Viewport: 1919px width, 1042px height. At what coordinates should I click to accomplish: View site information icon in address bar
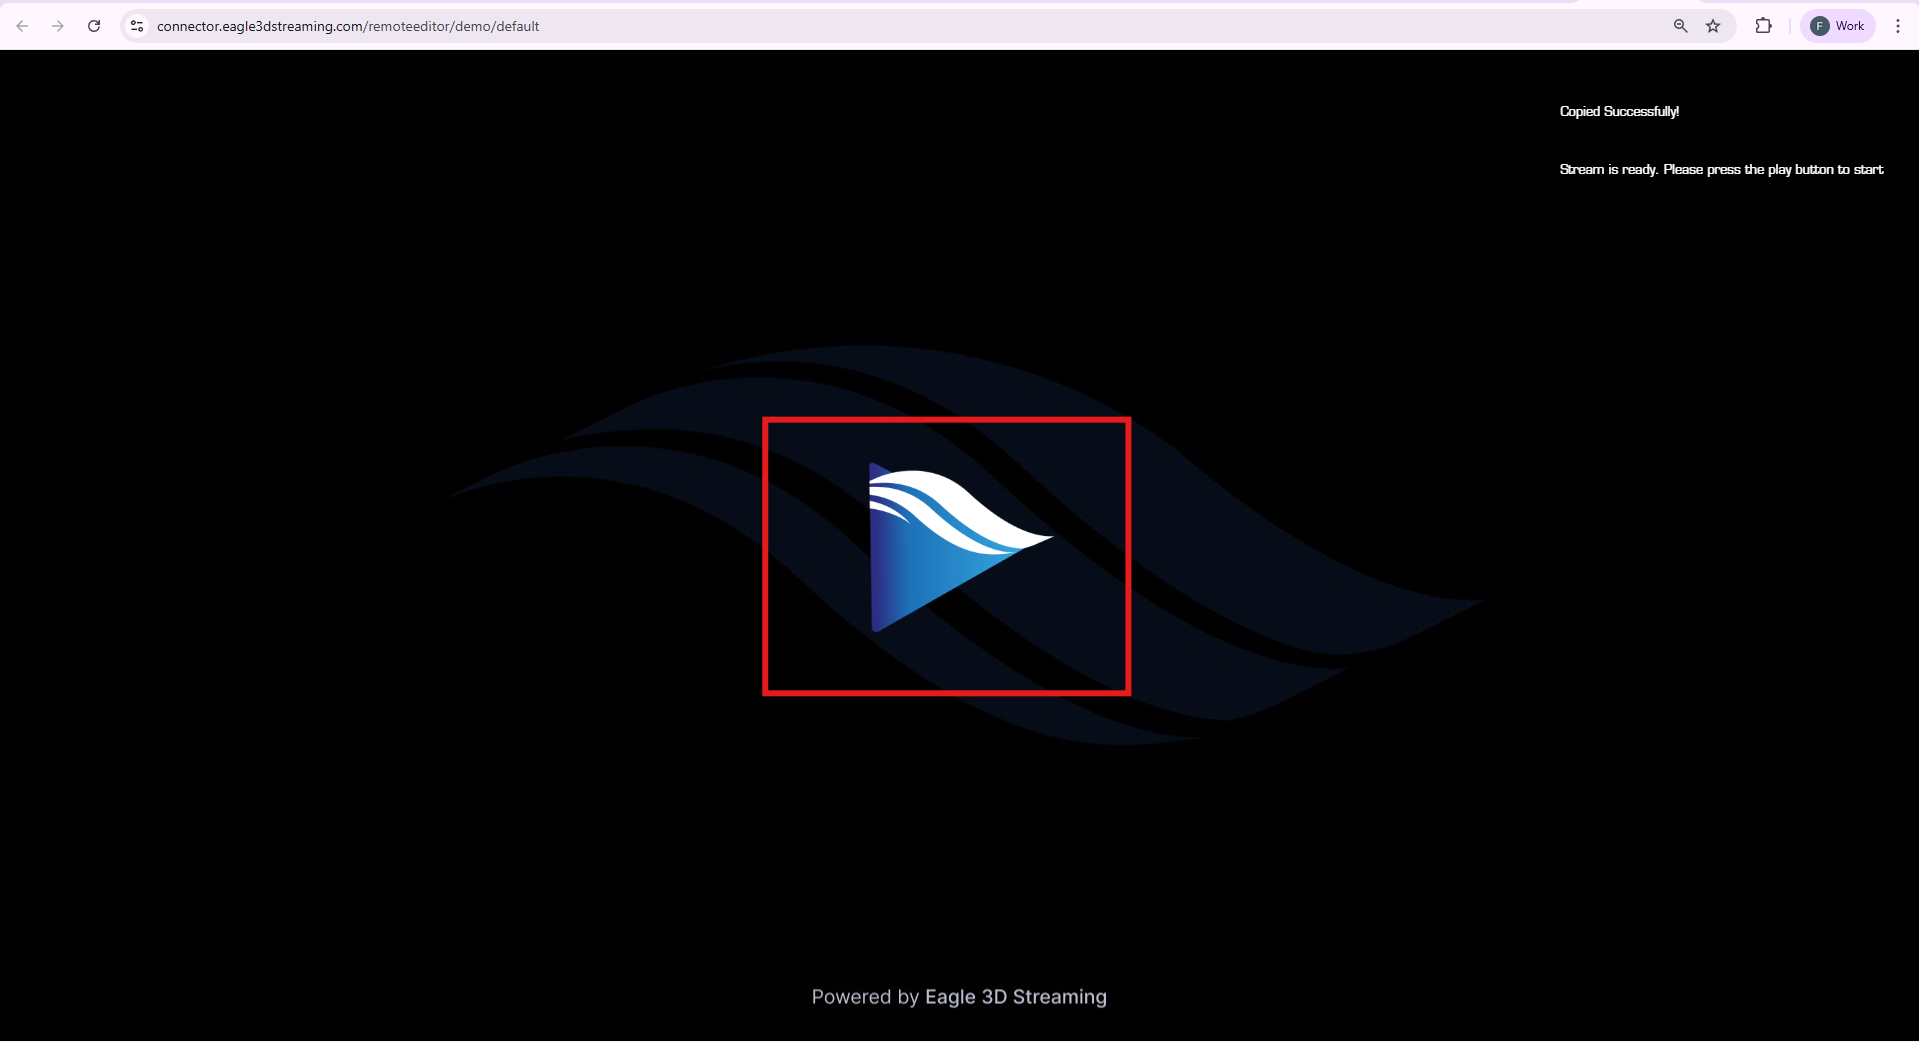(137, 26)
